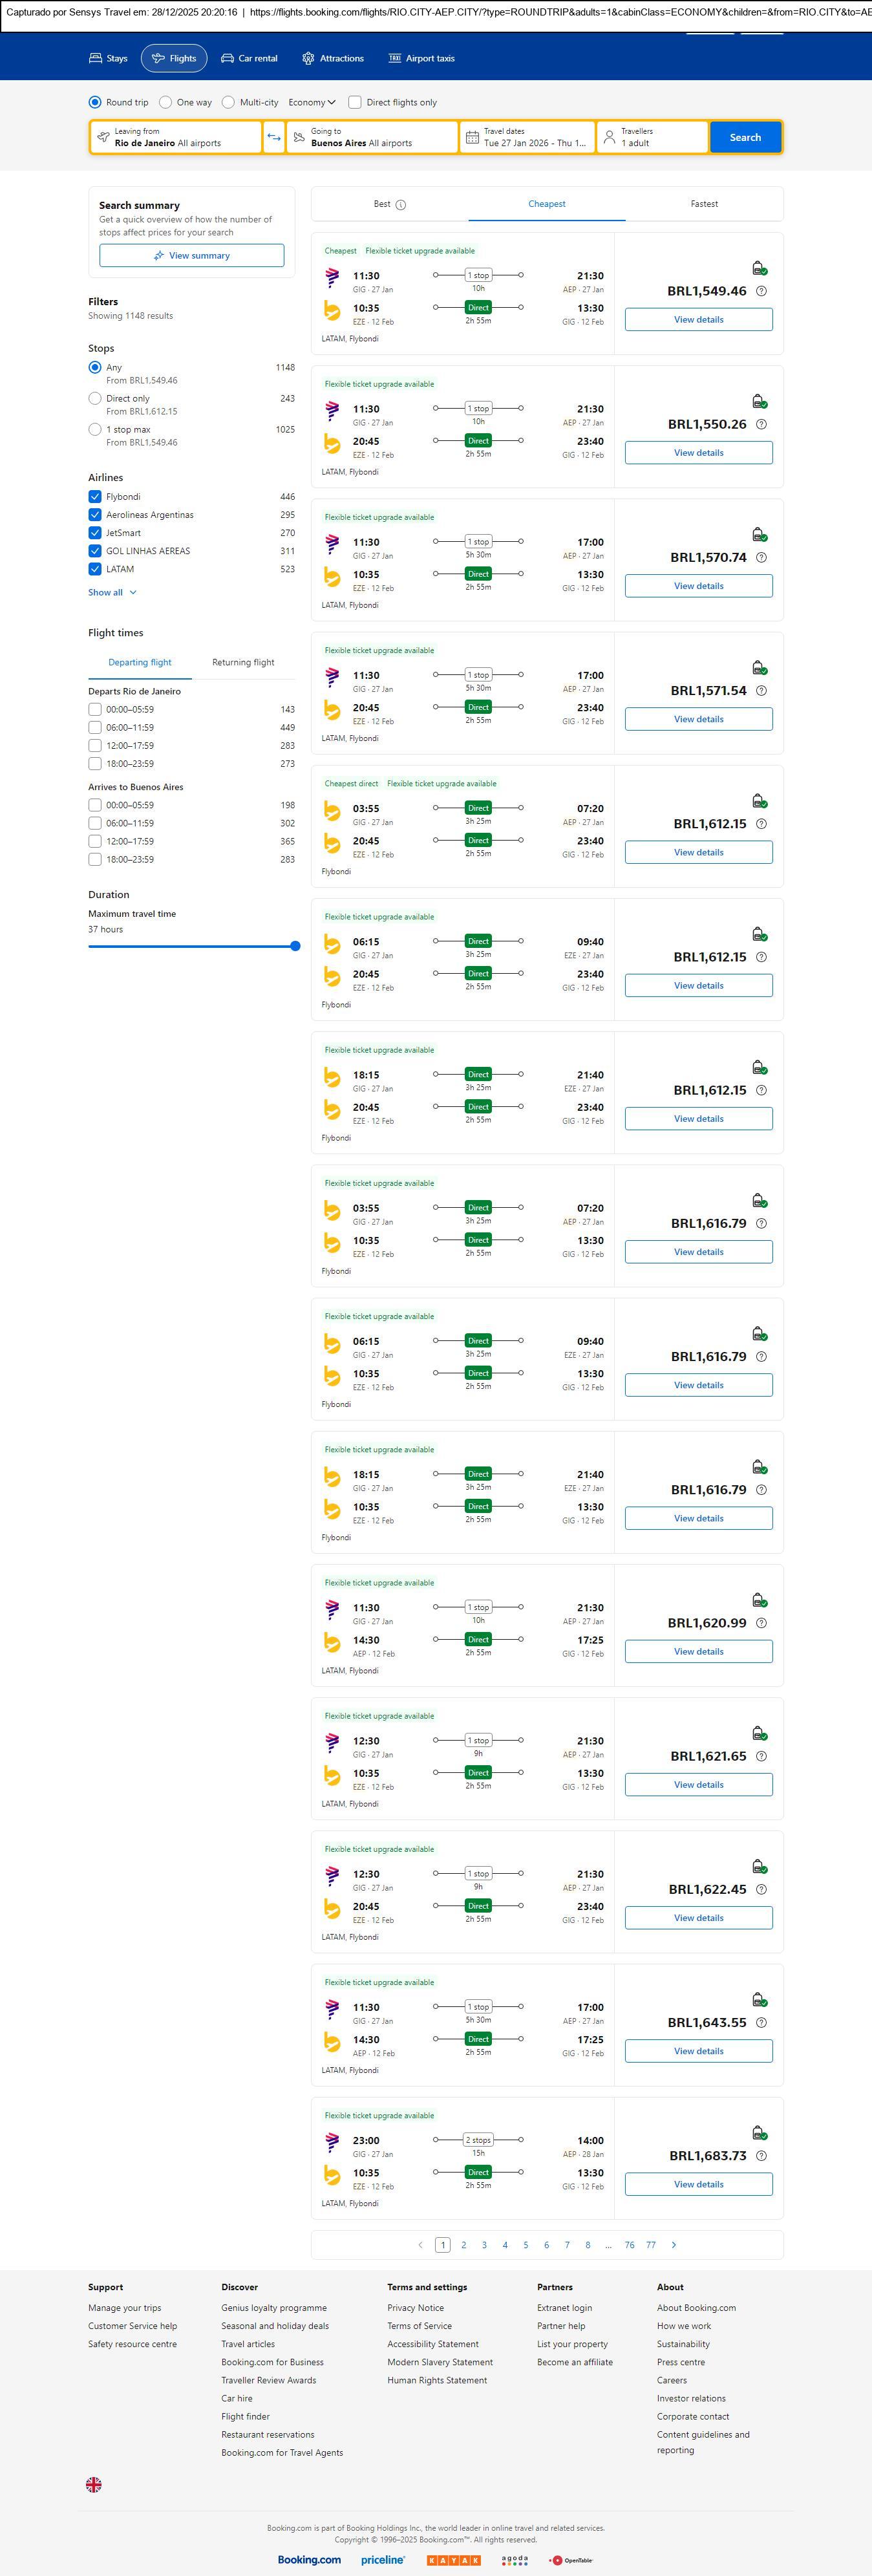Expand airlines list with Show all
The image size is (872, 2576).
tap(112, 593)
